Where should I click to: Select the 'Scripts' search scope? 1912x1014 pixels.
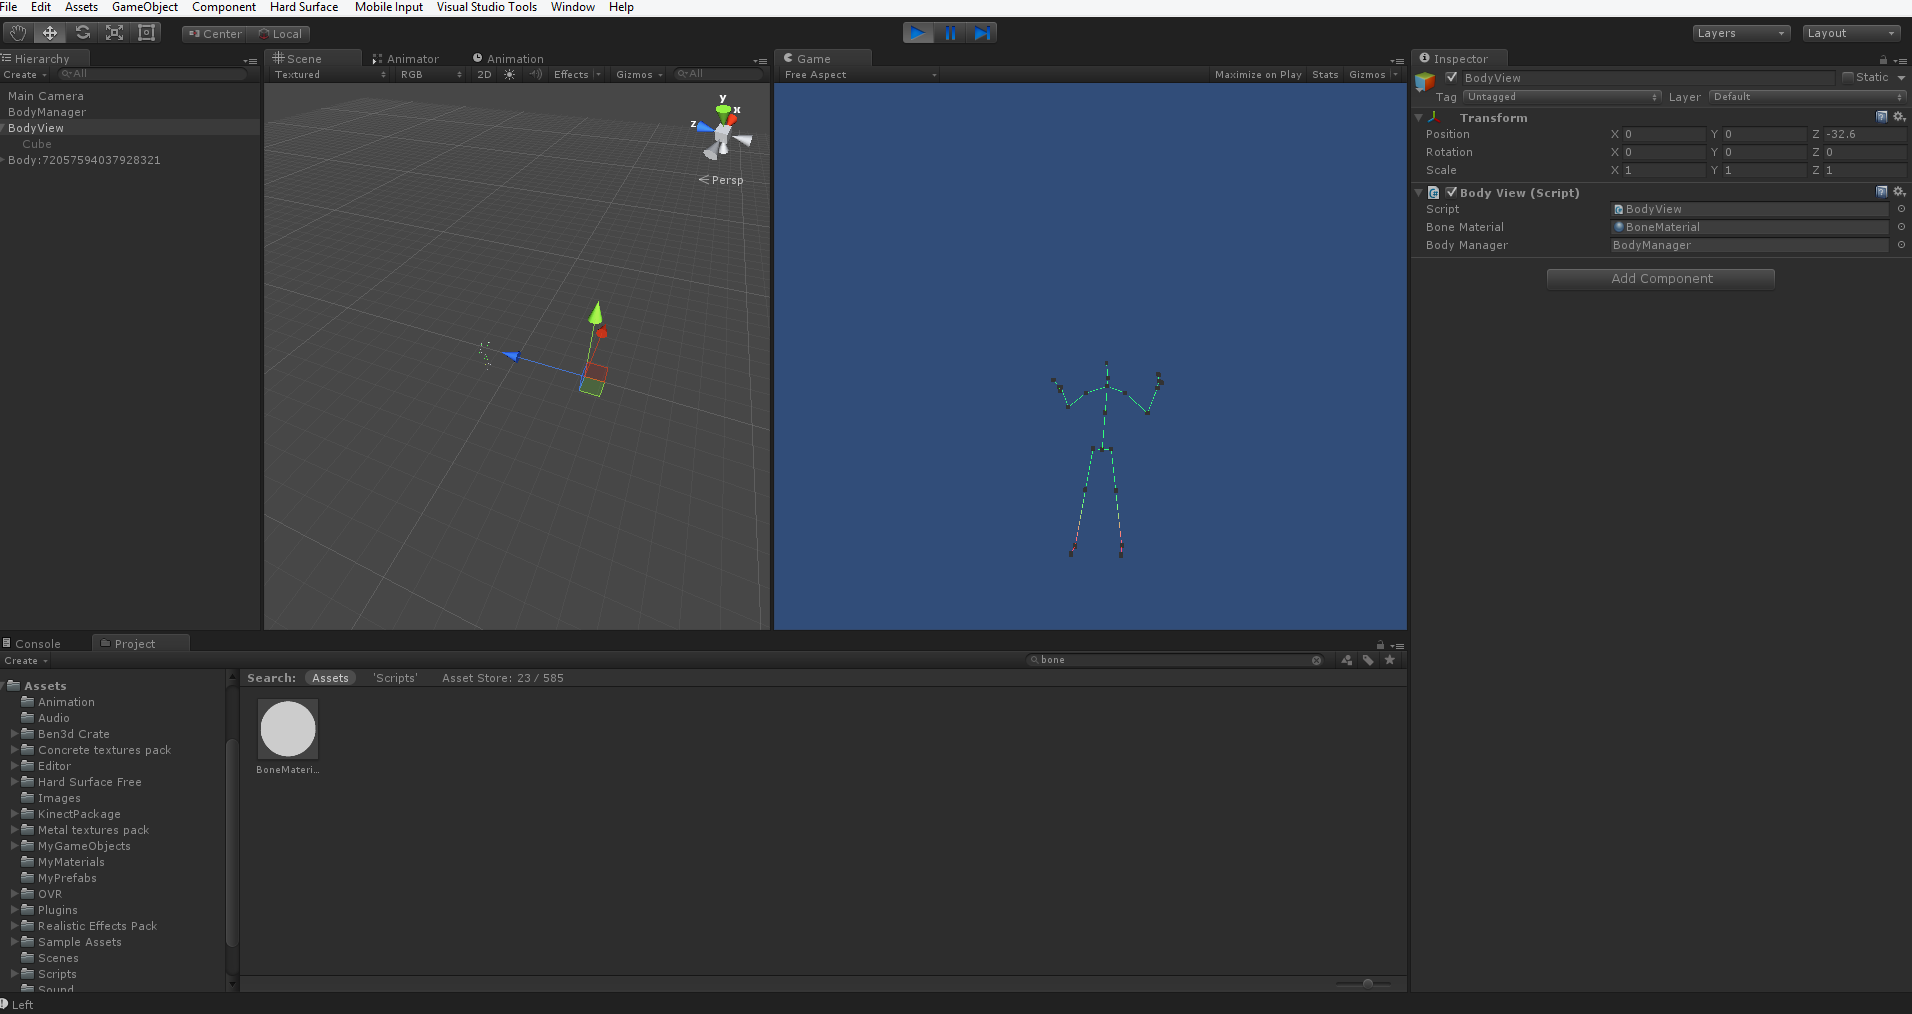(395, 678)
